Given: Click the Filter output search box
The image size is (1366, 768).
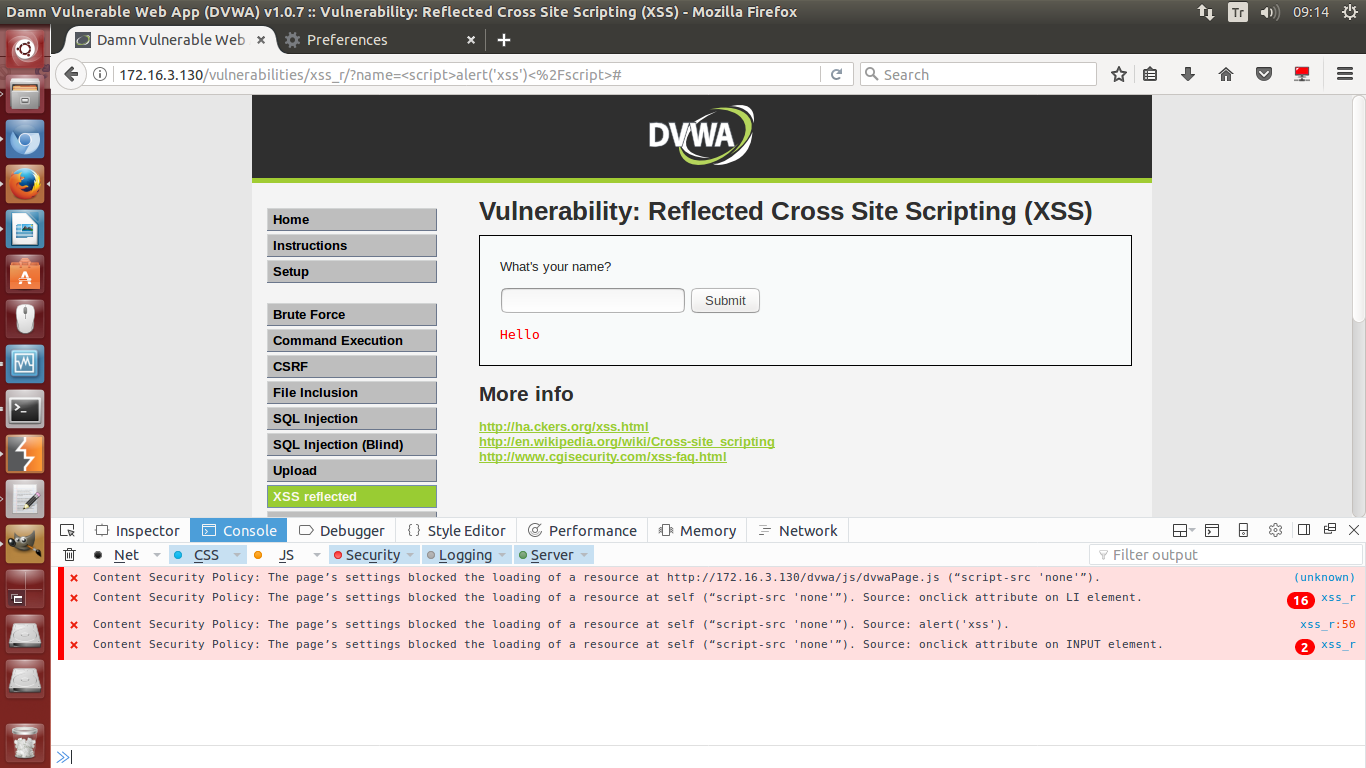Looking at the screenshot, I should click(x=1226, y=555).
